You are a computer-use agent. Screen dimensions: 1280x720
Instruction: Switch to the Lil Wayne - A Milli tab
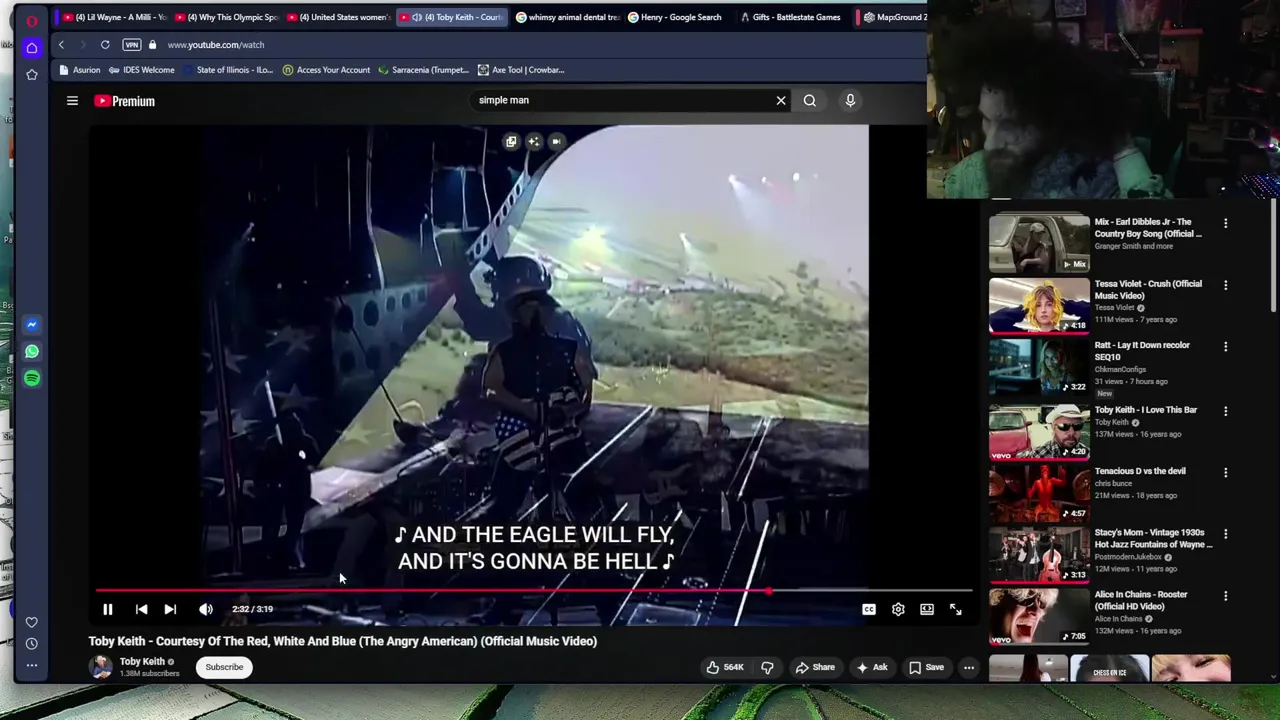(x=113, y=17)
